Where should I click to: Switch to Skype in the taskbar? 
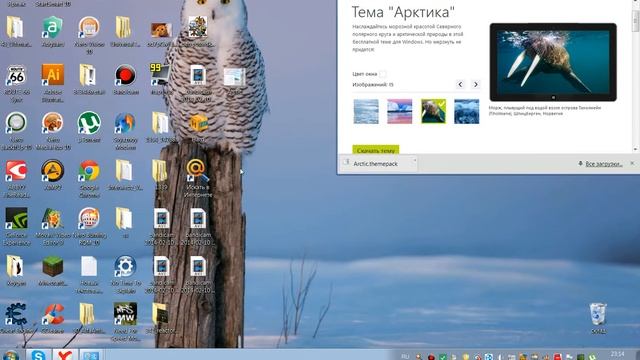[39, 355]
